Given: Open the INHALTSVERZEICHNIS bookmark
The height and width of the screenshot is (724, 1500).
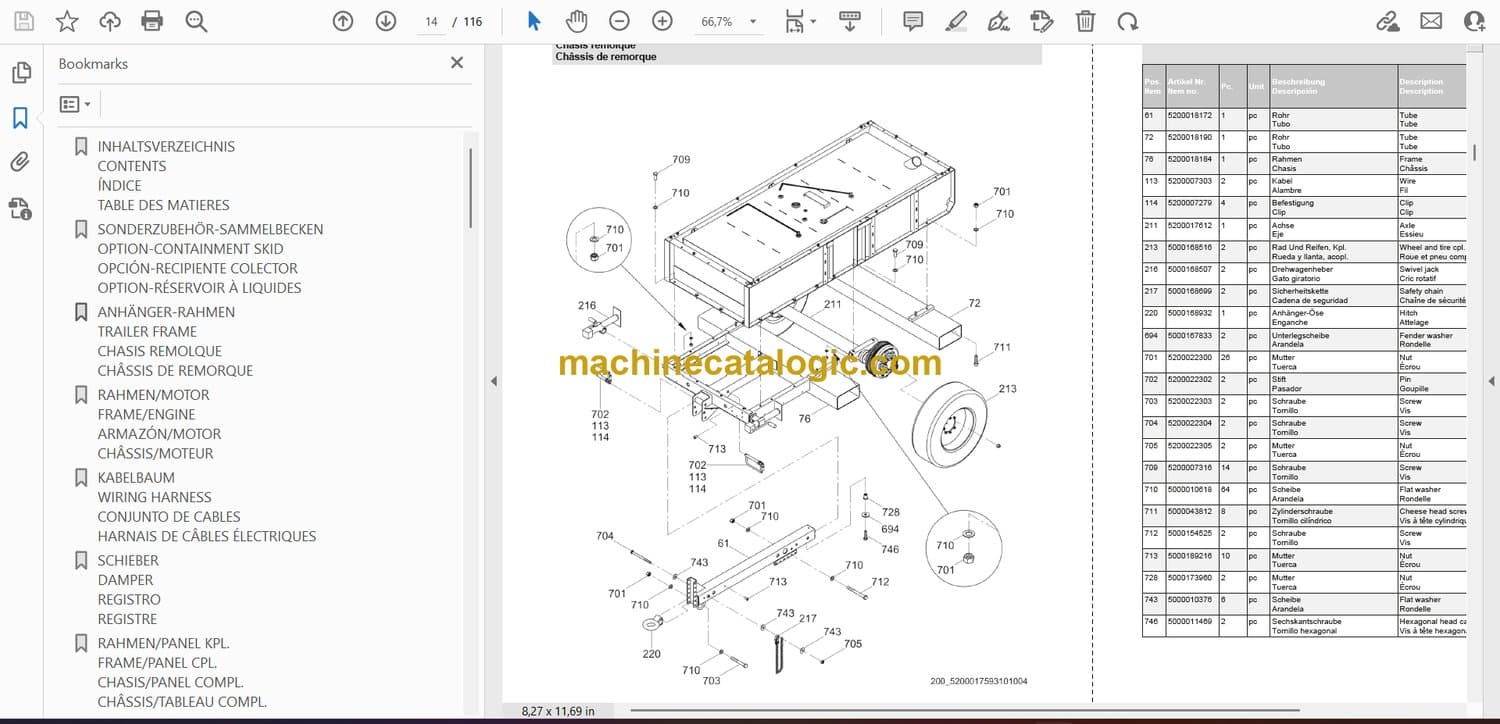Looking at the screenshot, I should pos(166,146).
